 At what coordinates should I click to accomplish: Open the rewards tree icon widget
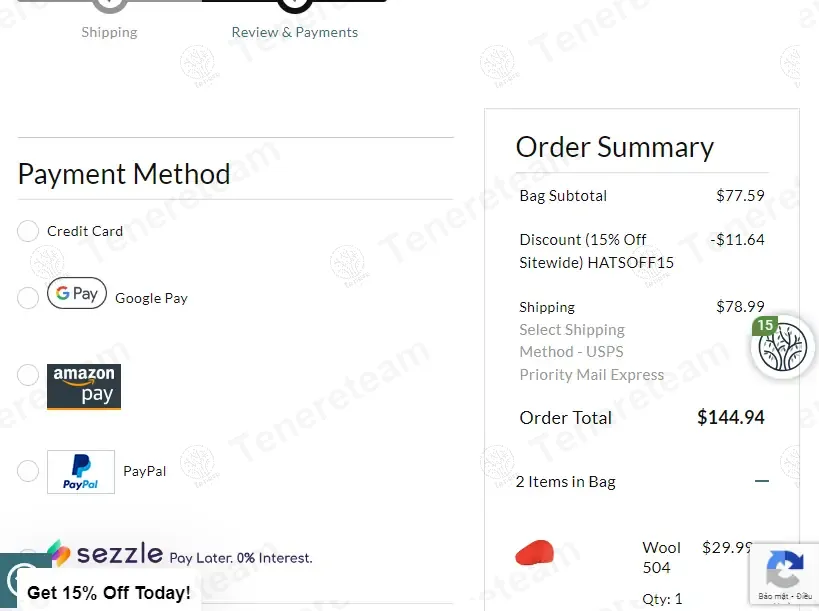pos(783,348)
